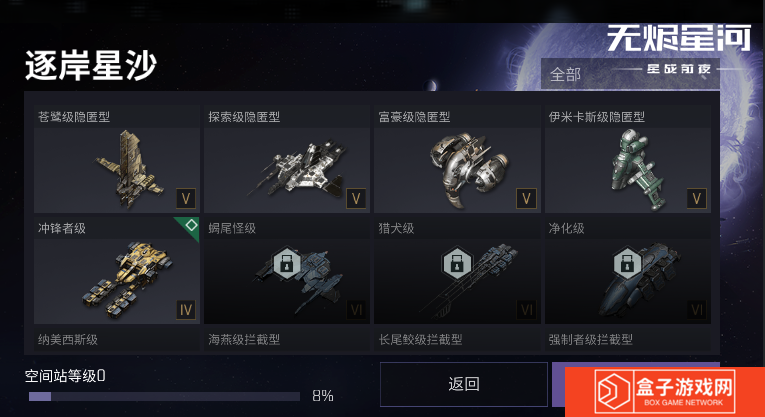Click the 空间站等级 progress bar

(x=164, y=397)
